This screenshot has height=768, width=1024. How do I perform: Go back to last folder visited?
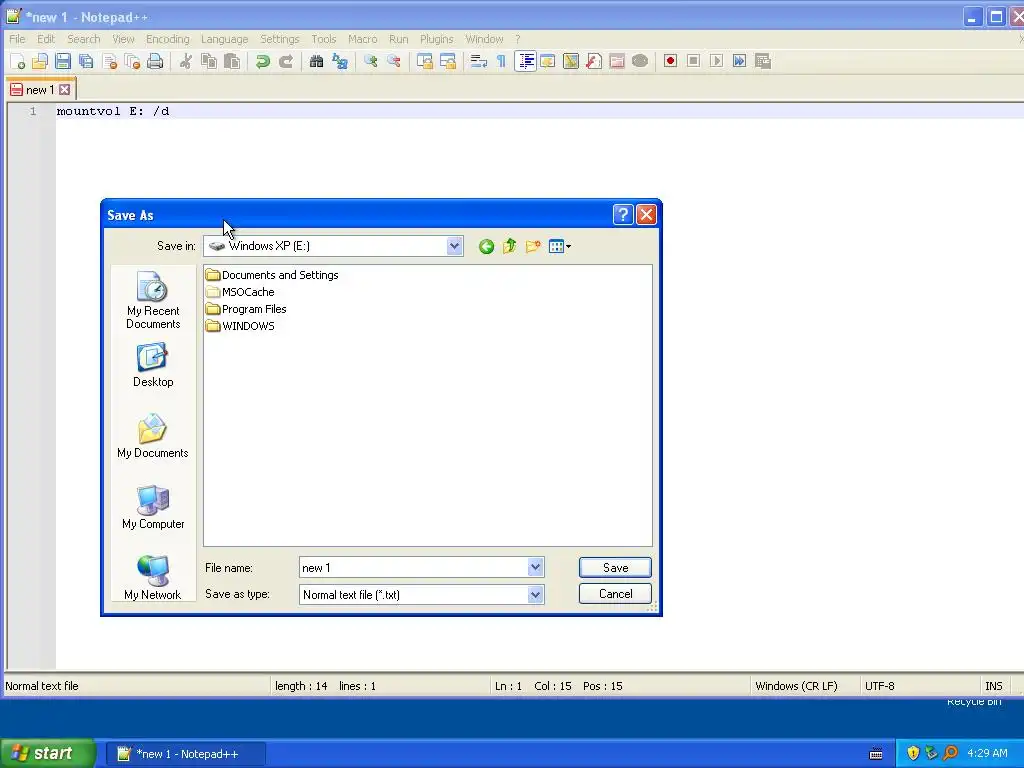tap(486, 246)
